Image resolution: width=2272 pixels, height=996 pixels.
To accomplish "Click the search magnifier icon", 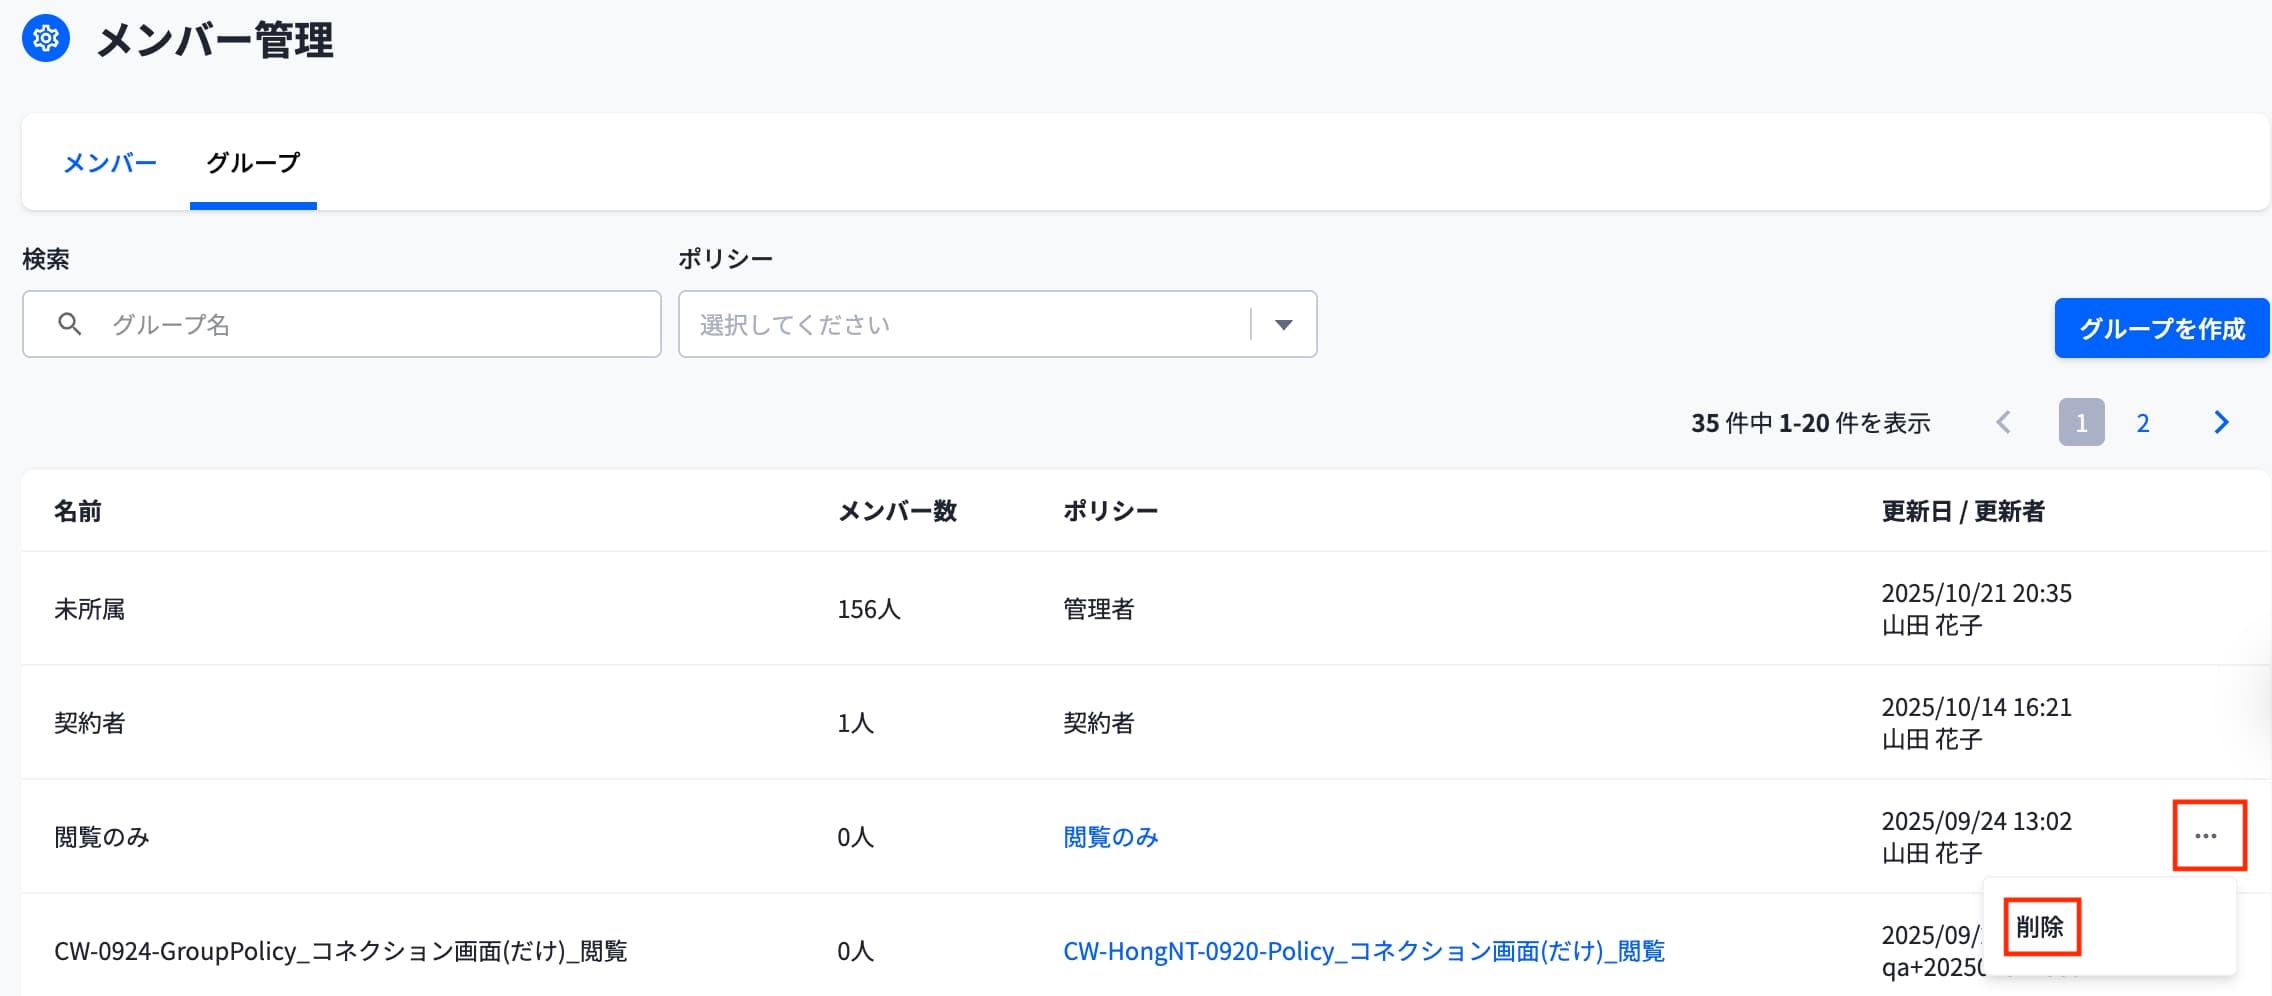I will pos(69,324).
